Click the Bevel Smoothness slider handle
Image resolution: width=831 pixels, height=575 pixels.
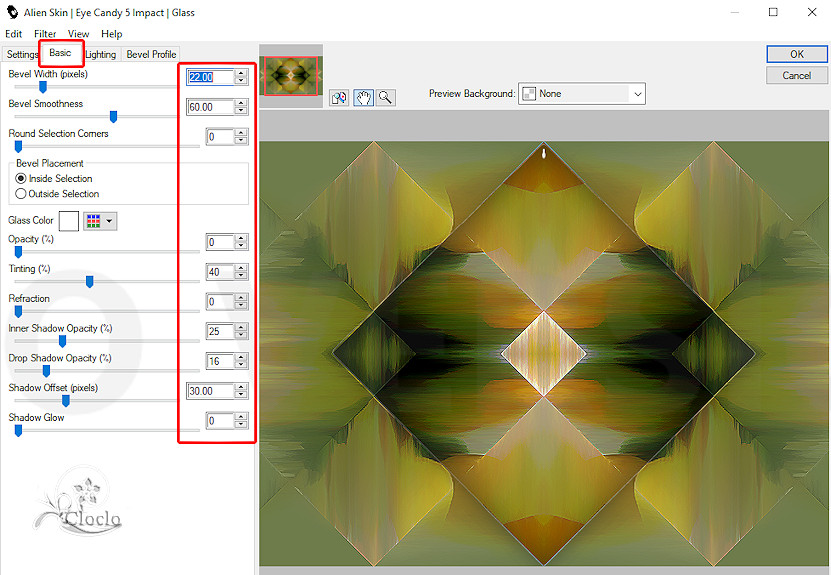tap(113, 117)
